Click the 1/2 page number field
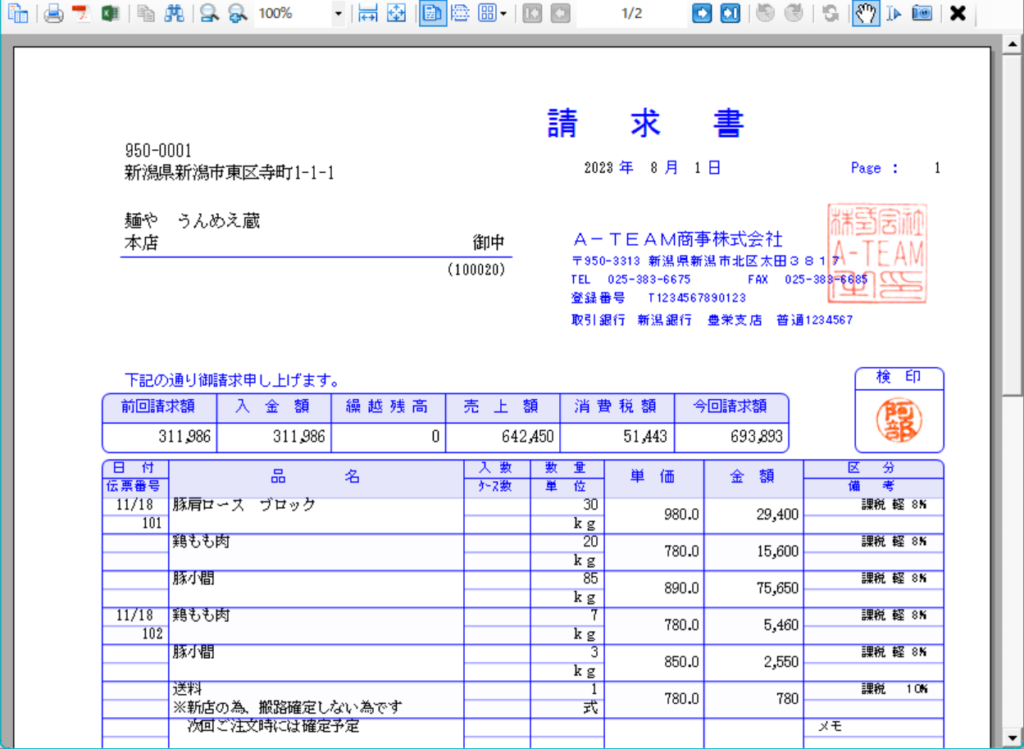The image size is (1024, 749). [632, 13]
